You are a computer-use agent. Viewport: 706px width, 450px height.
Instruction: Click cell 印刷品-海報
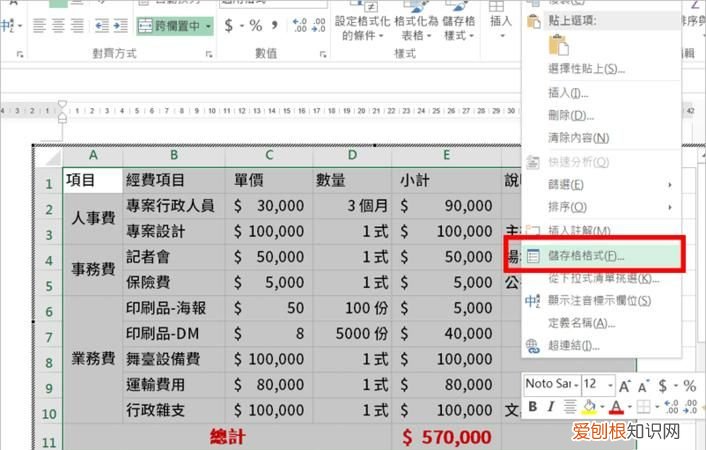point(173,309)
